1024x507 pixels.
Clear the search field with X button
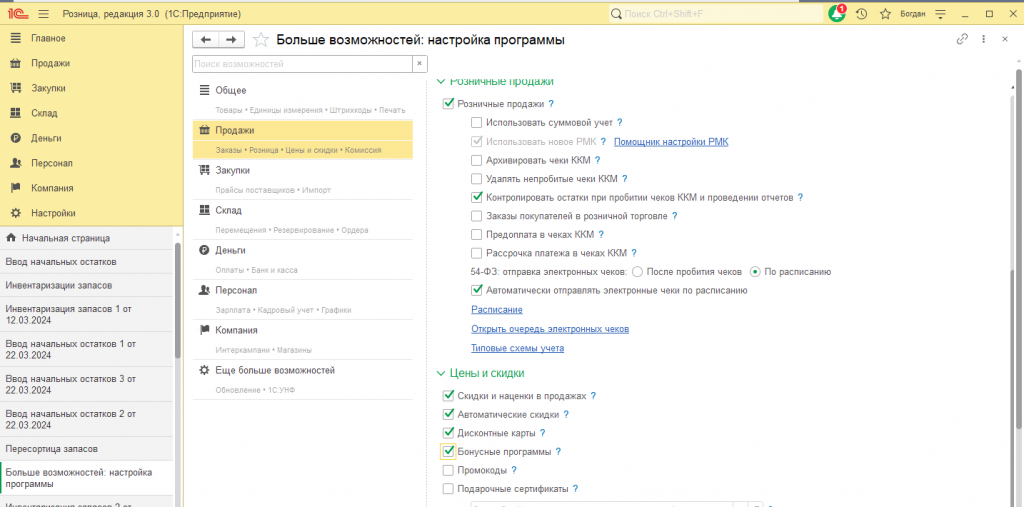[419, 64]
